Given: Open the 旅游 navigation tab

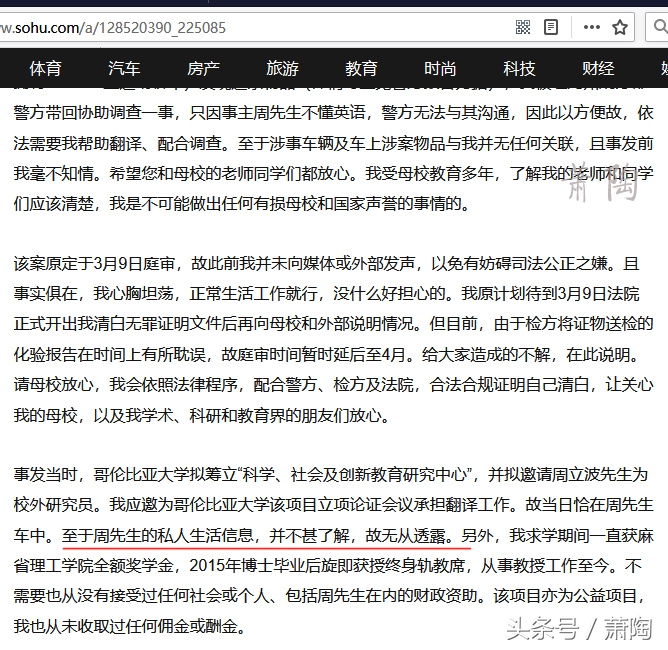Looking at the screenshot, I should pos(282,68).
